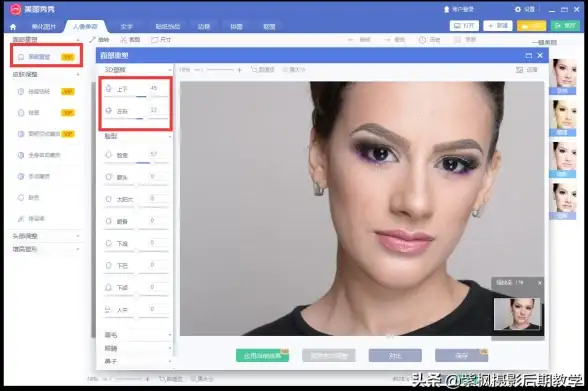Click the green apply current effect button
The height and width of the screenshot is (391, 588).
pos(262,355)
